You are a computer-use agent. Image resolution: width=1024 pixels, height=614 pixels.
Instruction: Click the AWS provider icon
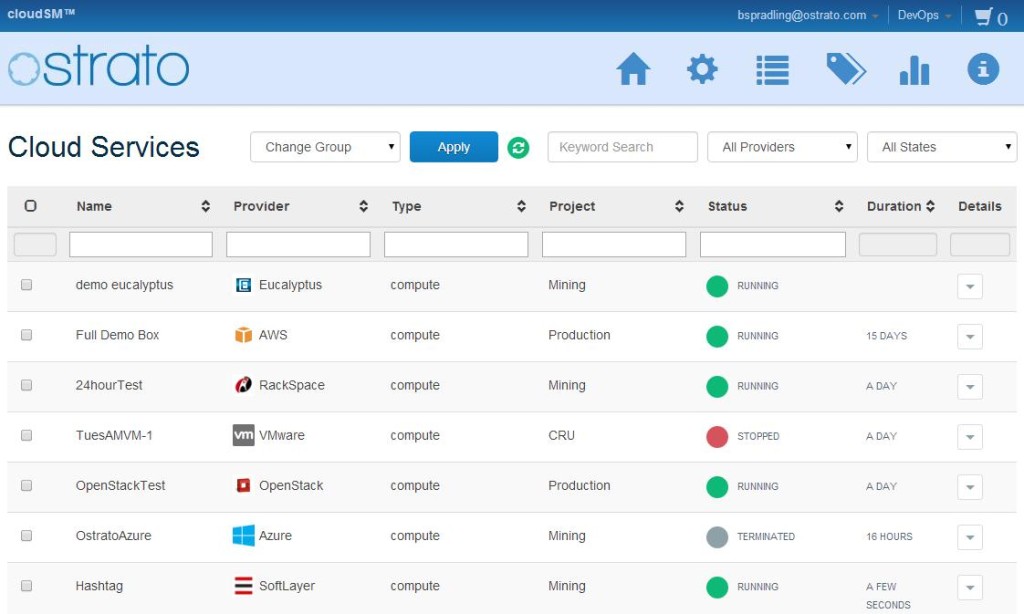coord(243,335)
